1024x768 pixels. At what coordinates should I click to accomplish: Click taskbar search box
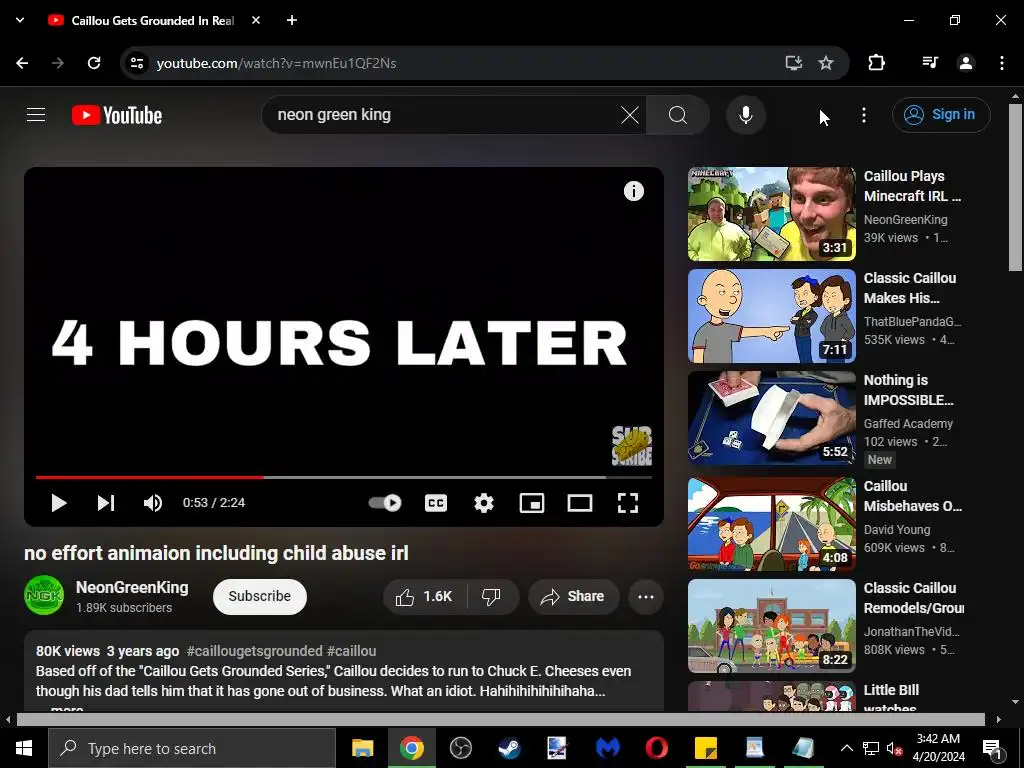192,748
